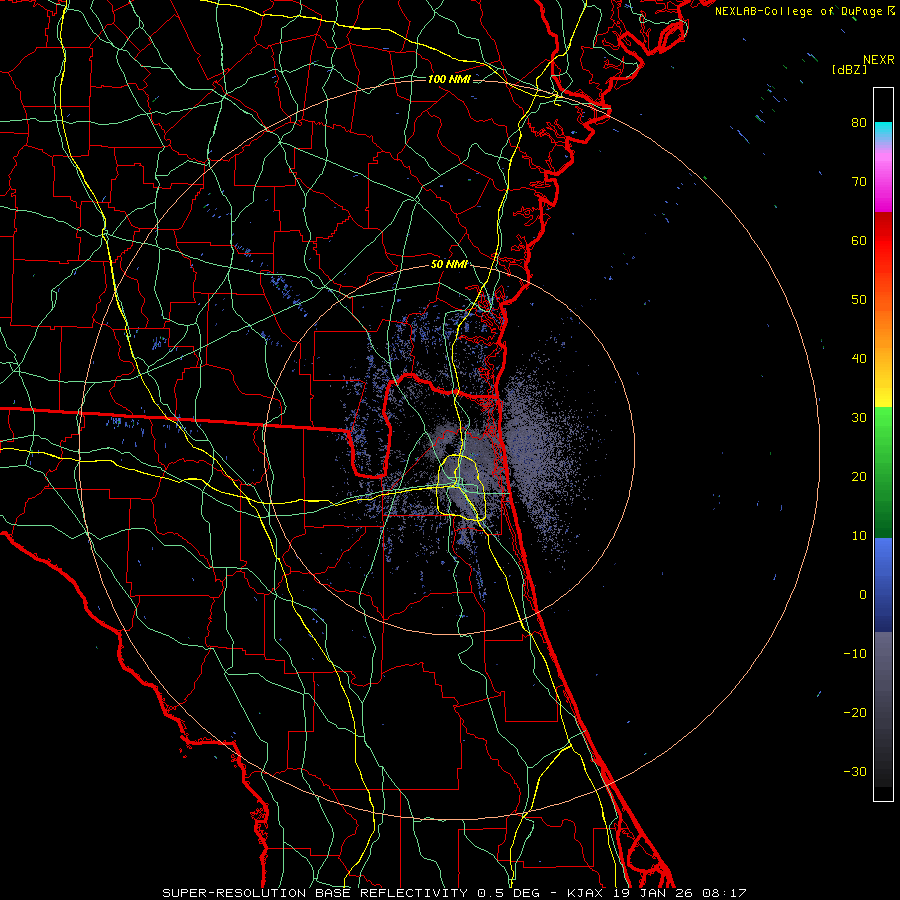The height and width of the screenshot is (900, 900).
Task: Click the NEXLAB-College of DuPage label
Action: (798, 11)
